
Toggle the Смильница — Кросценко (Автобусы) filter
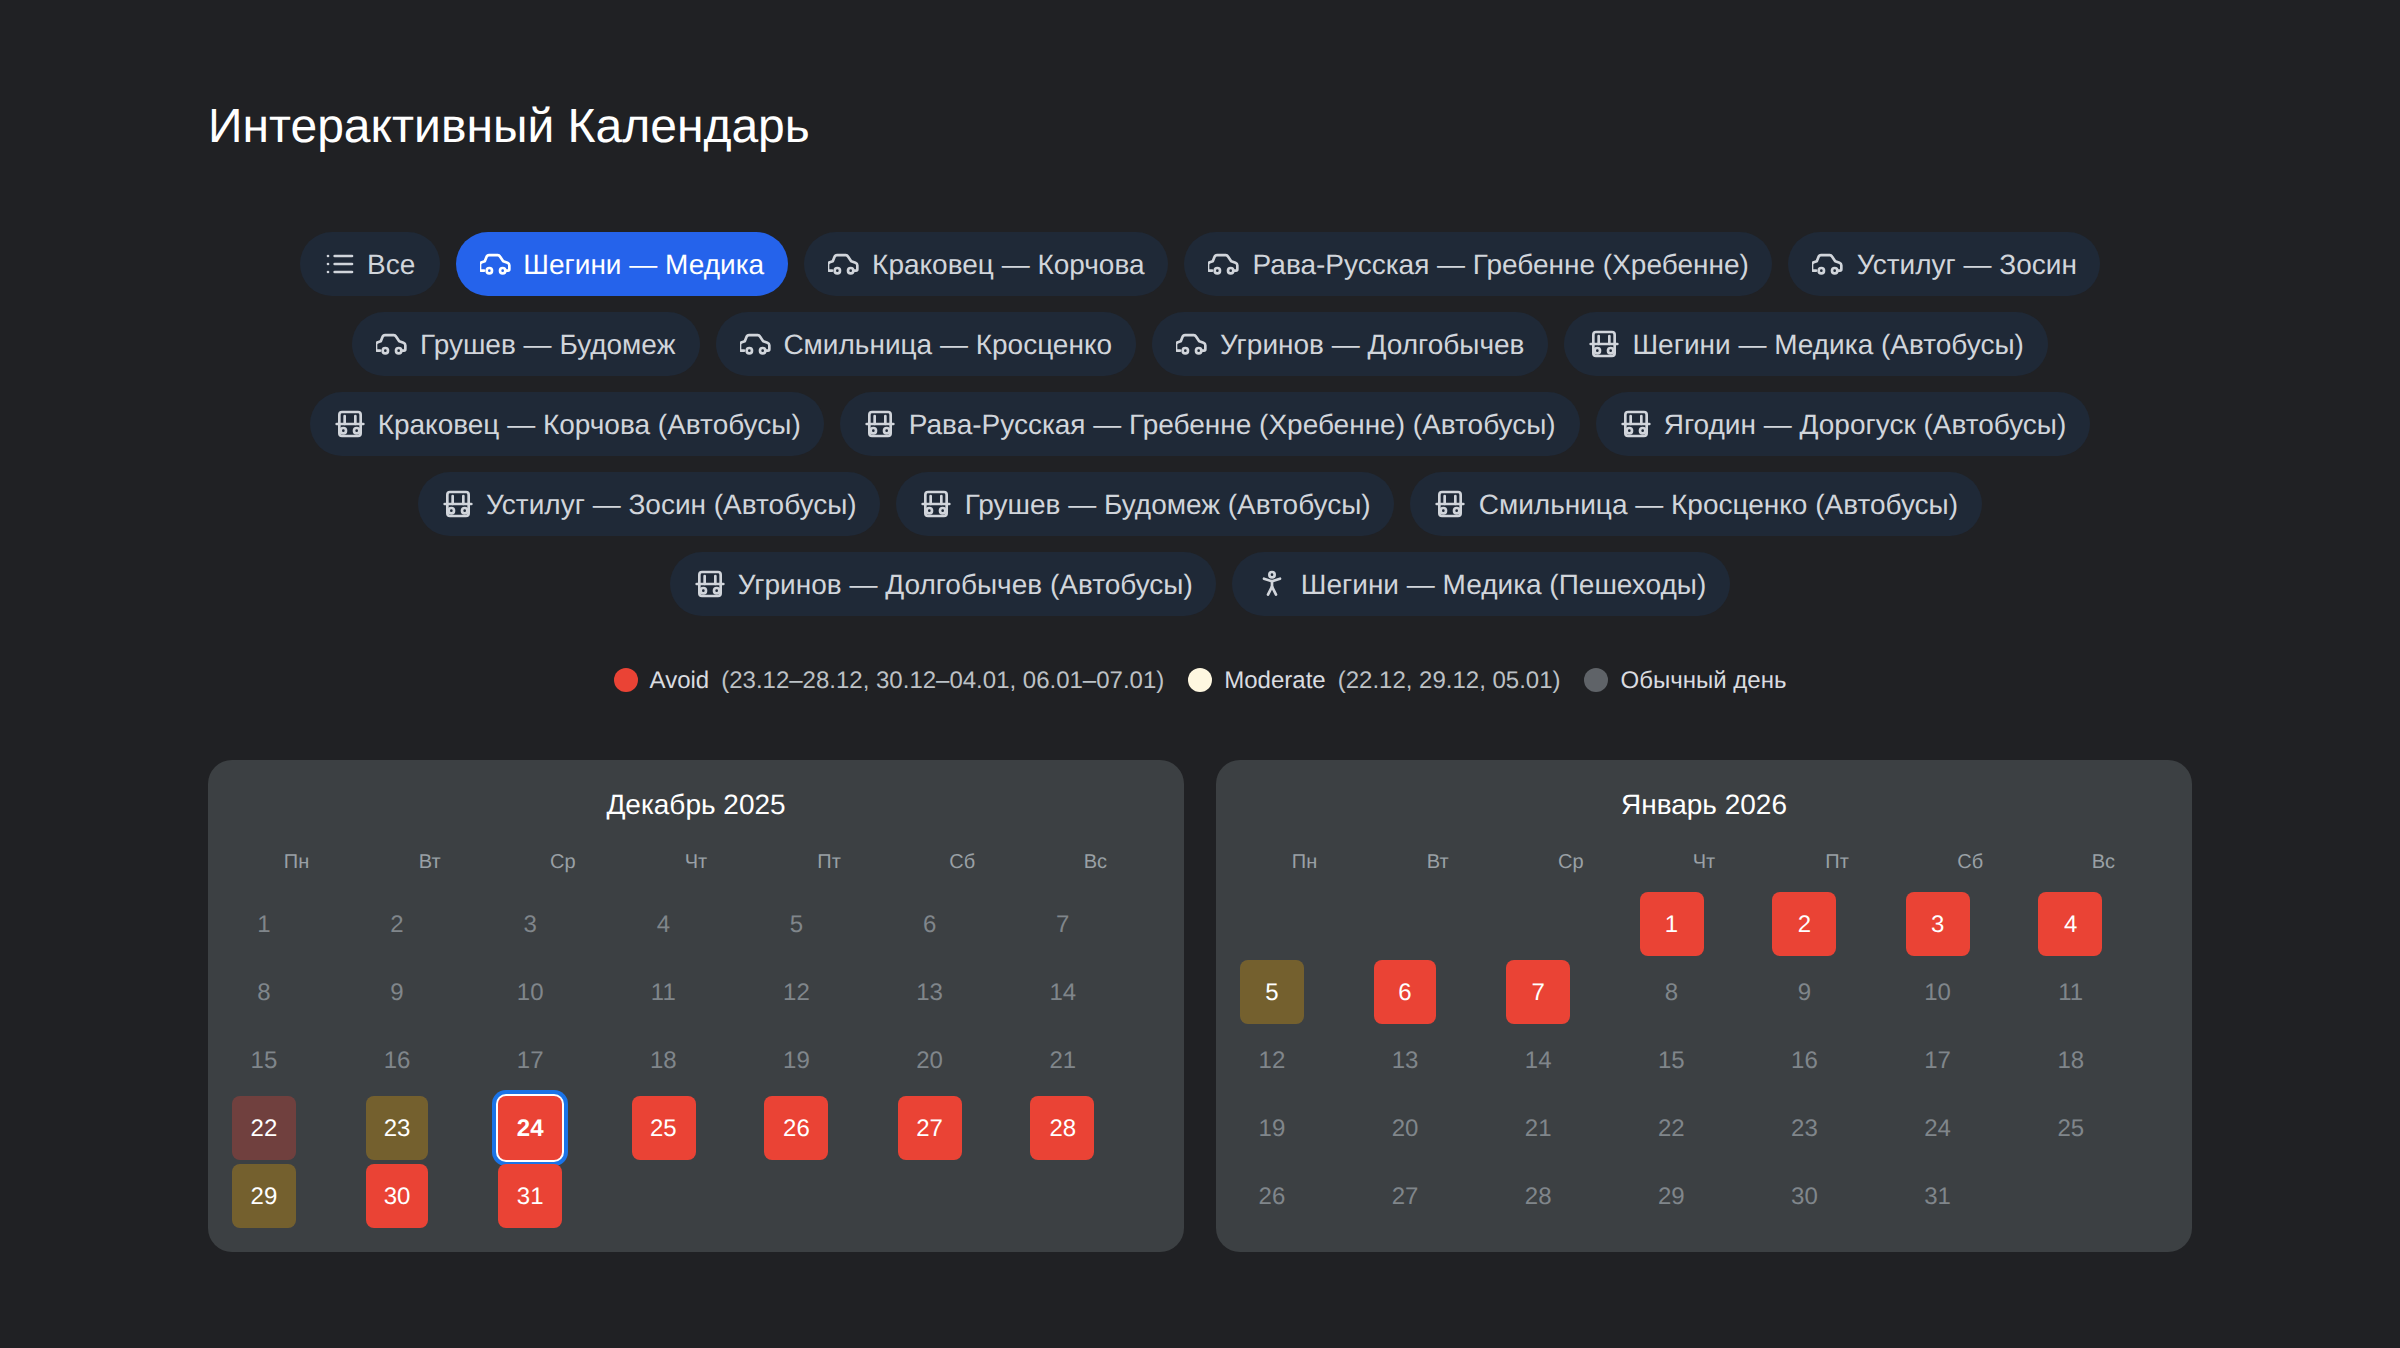click(1695, 504)
